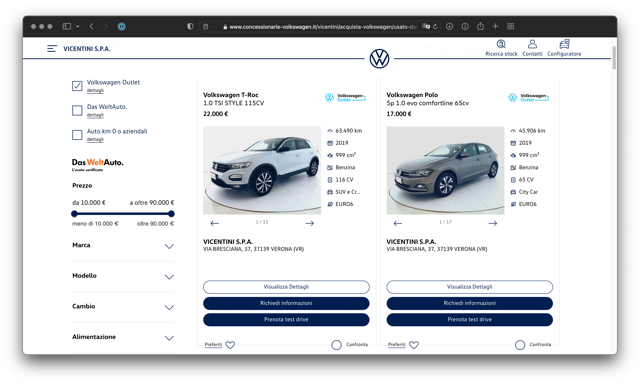640x385 pixels.
Task: Click Richiedi informazioni for T-Roc
Action: pyautogui.click(x=286, y=303)
